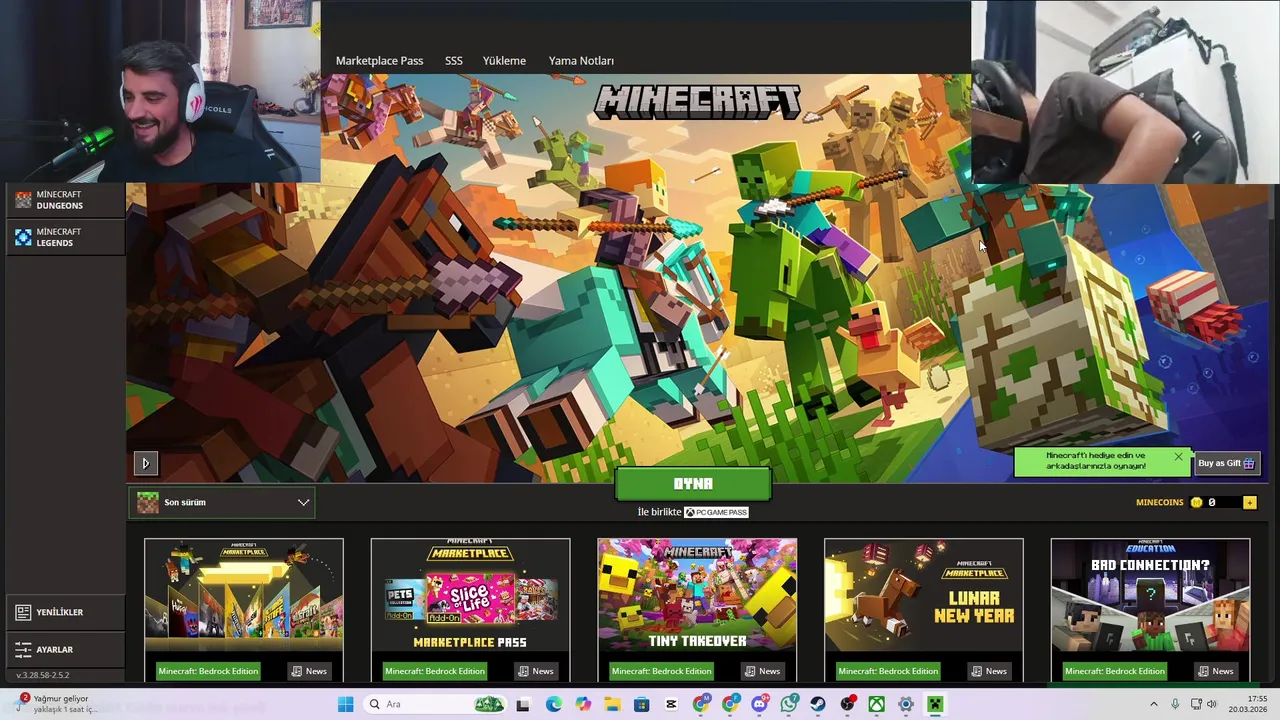Open Discord from the taskbar
The height and width of the screenshot is (720, 1280).
[759, 705]
